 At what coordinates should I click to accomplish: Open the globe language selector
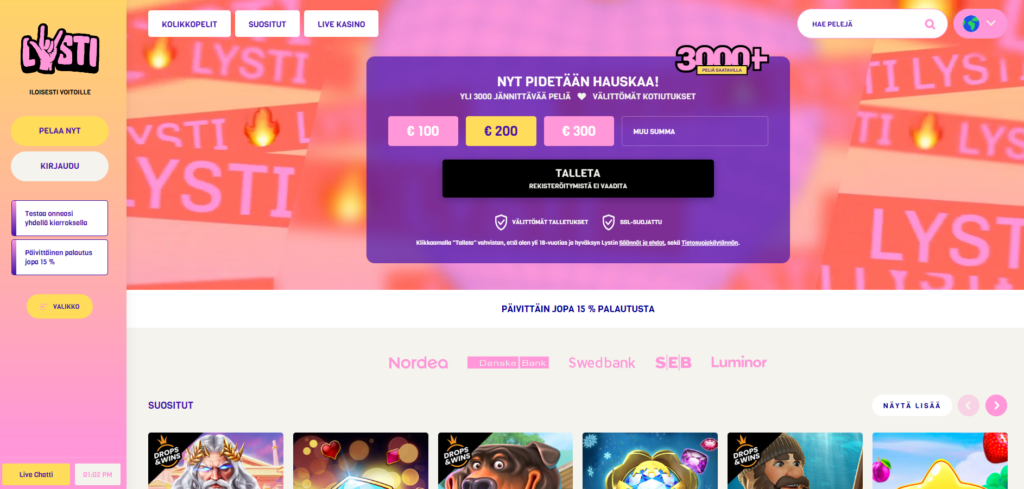pyautogui.click(x=980, y=24)
